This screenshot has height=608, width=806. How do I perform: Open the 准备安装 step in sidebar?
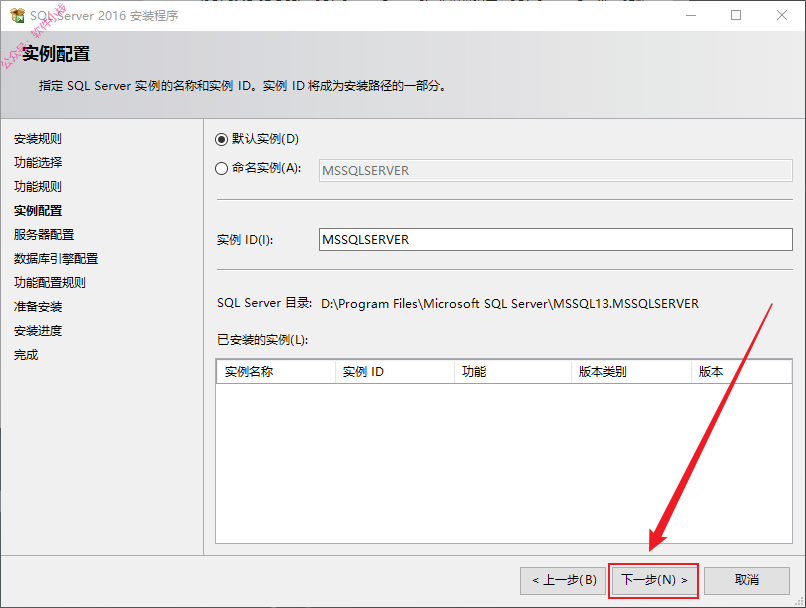(x=38, y=307)
